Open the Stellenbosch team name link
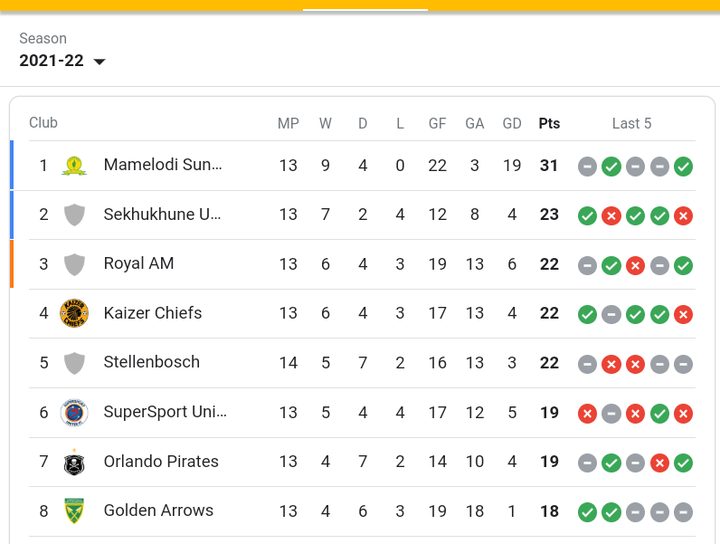The width and height of the screenshot is (720, 544). pos(152,362)
